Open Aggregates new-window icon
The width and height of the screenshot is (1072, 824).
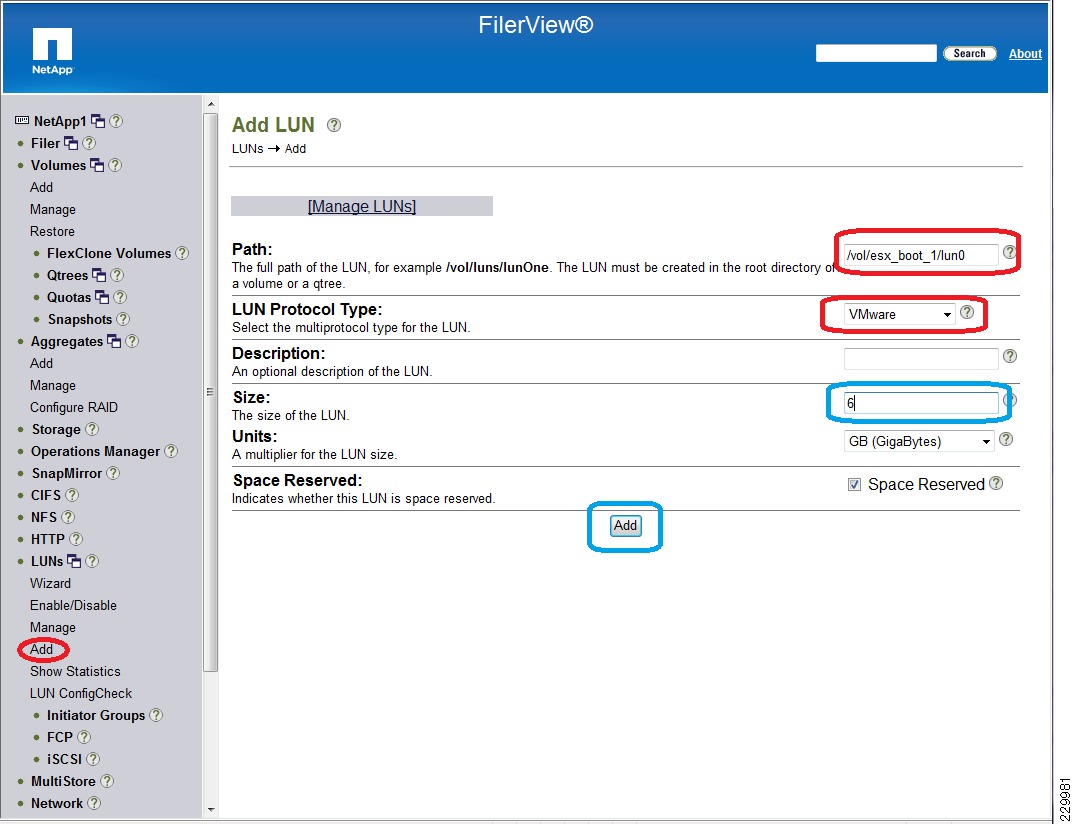tap(114, 341)
